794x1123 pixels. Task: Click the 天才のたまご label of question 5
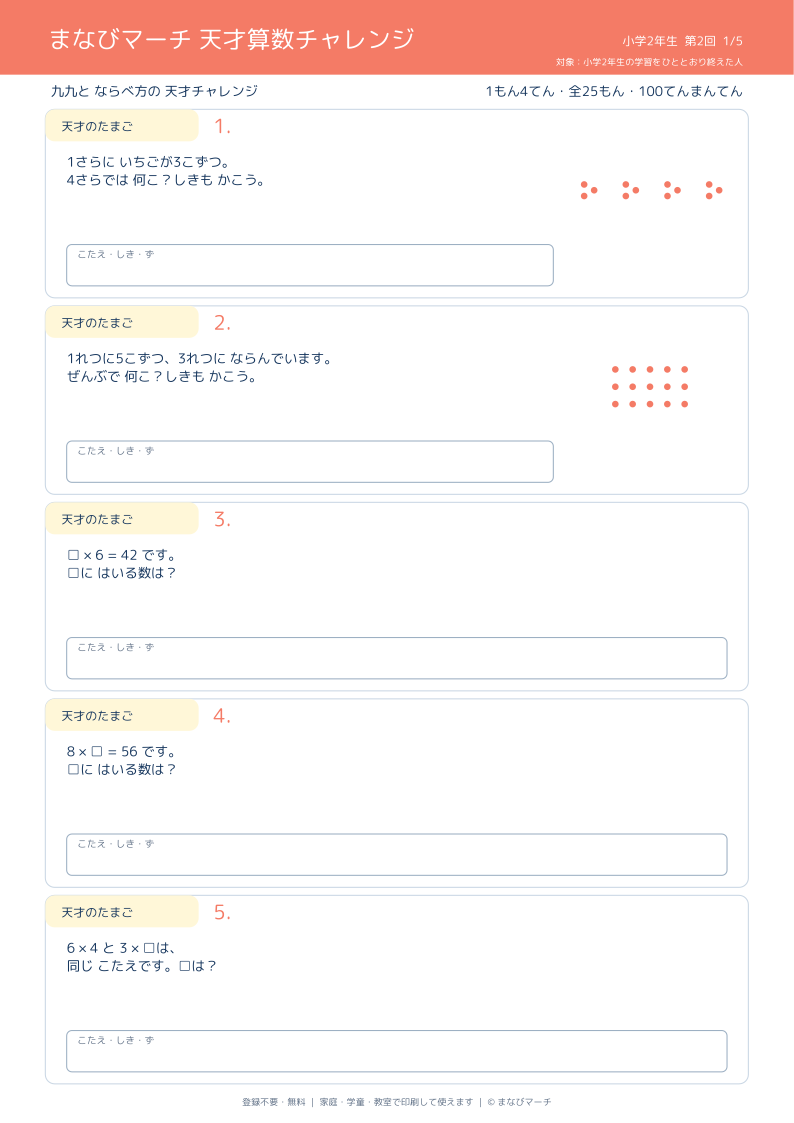coord(97,912)
